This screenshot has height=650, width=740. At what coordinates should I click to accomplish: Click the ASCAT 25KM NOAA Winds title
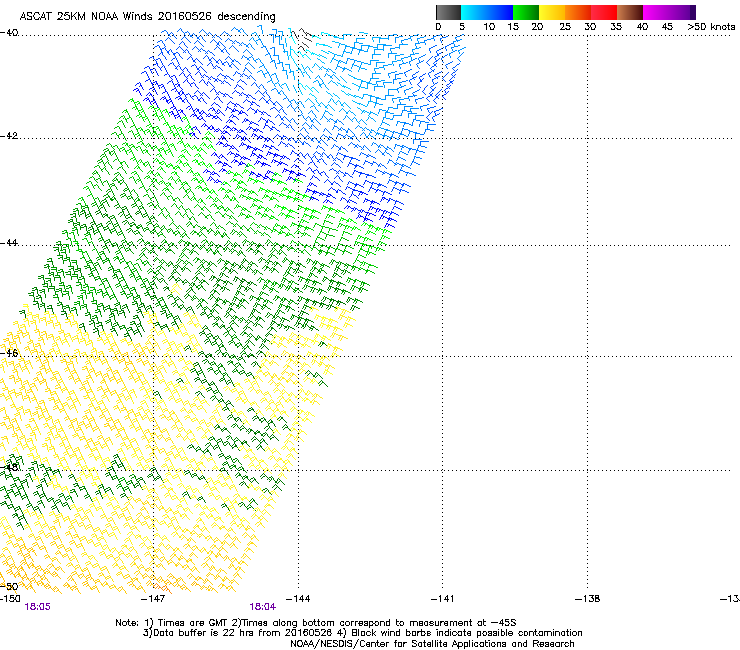[x=147, y=17]
